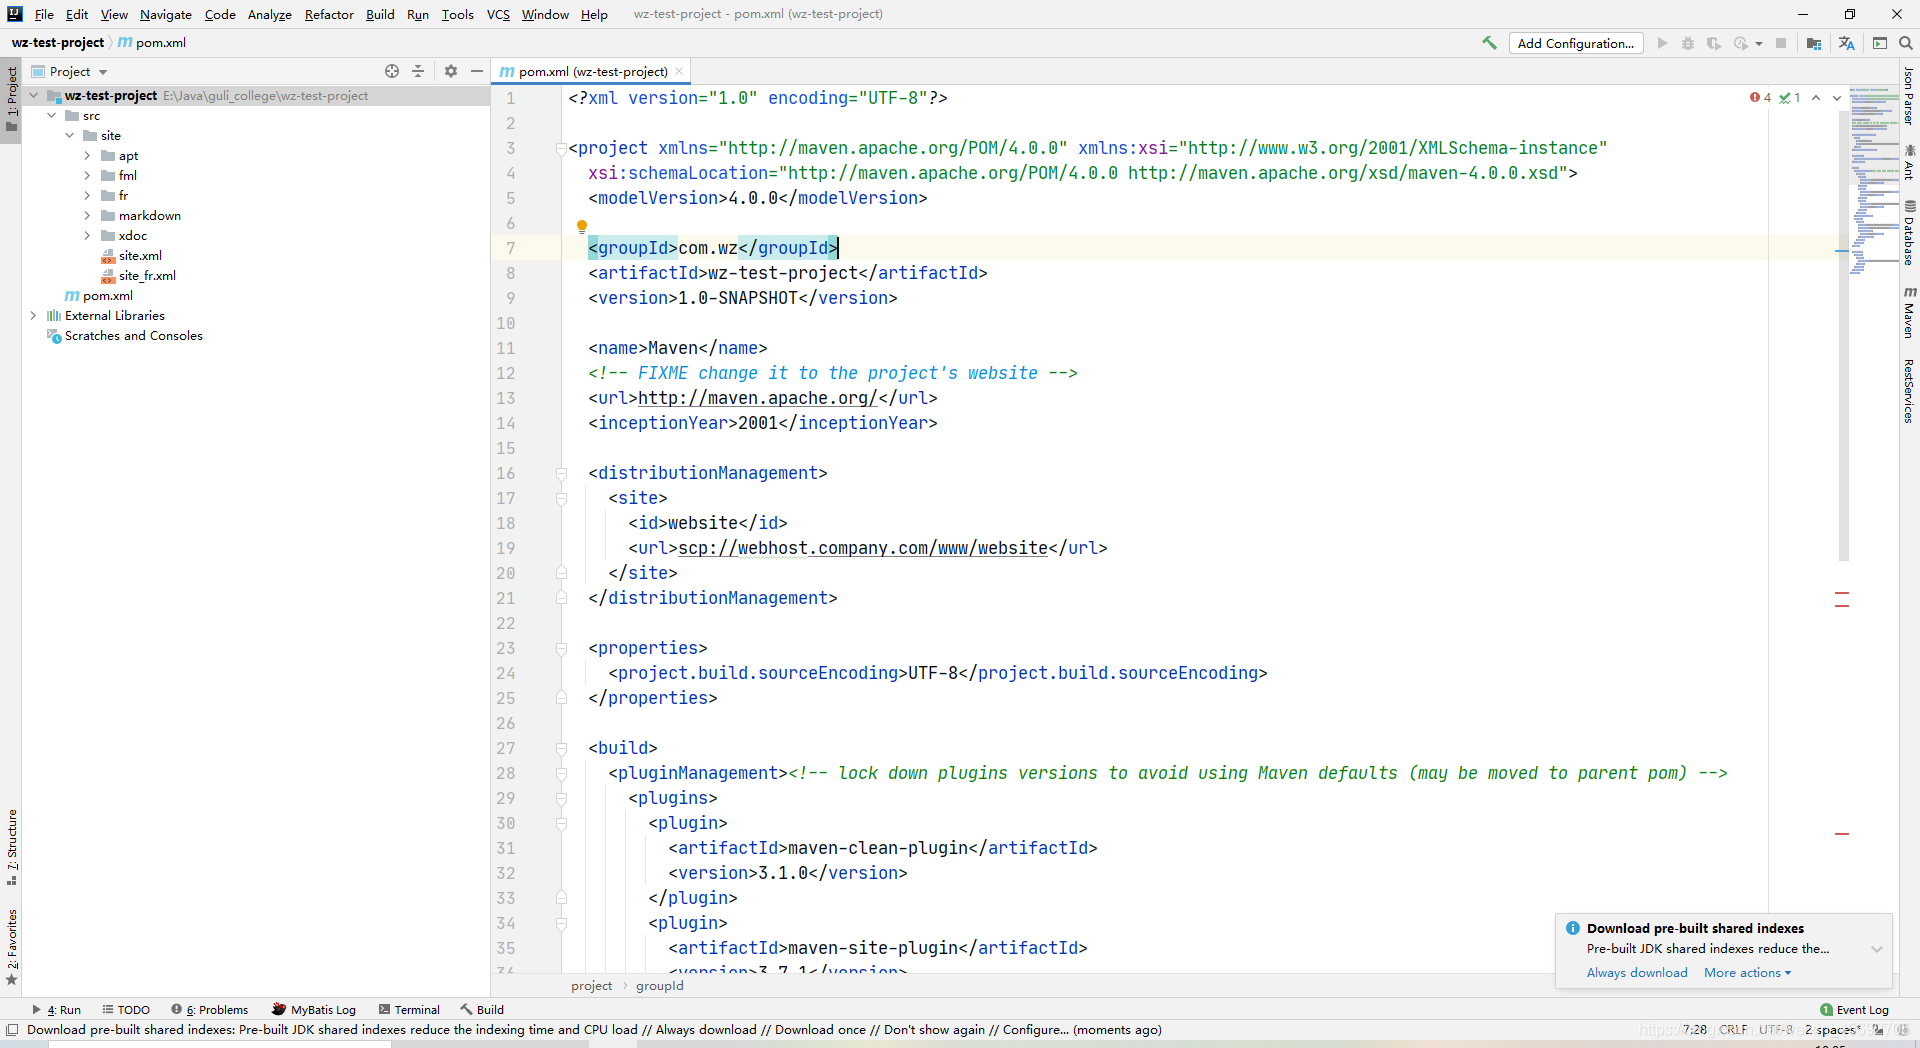Click the Search Everywhere magnifier icon
The height and width of the screenshot is (1048, 1920).
tap(1906, 43)
